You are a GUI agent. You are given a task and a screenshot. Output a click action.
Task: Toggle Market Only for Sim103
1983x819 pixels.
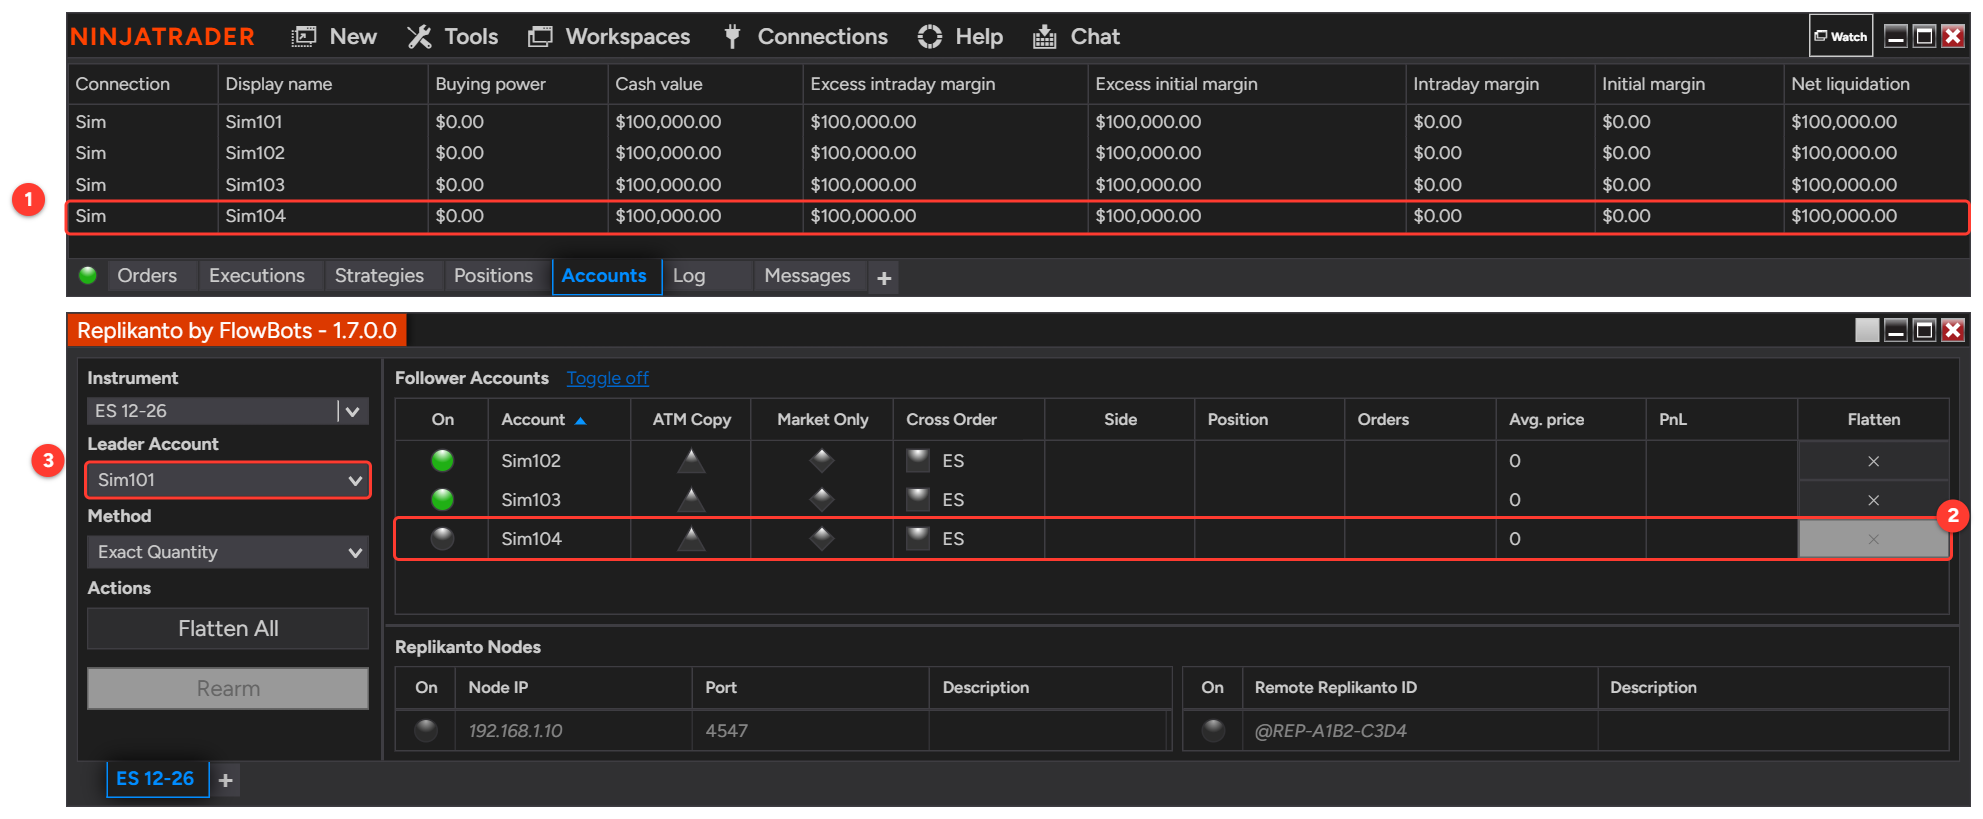(x=822, y=500)
